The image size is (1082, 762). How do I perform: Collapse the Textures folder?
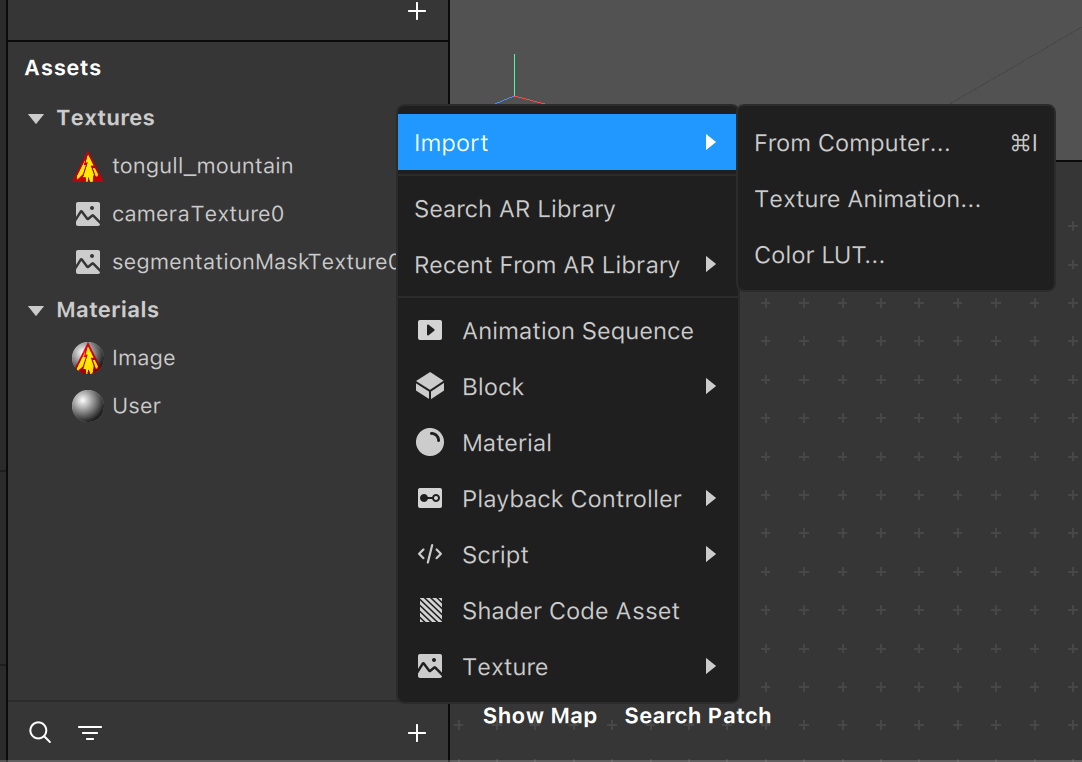tap(36, 118)
